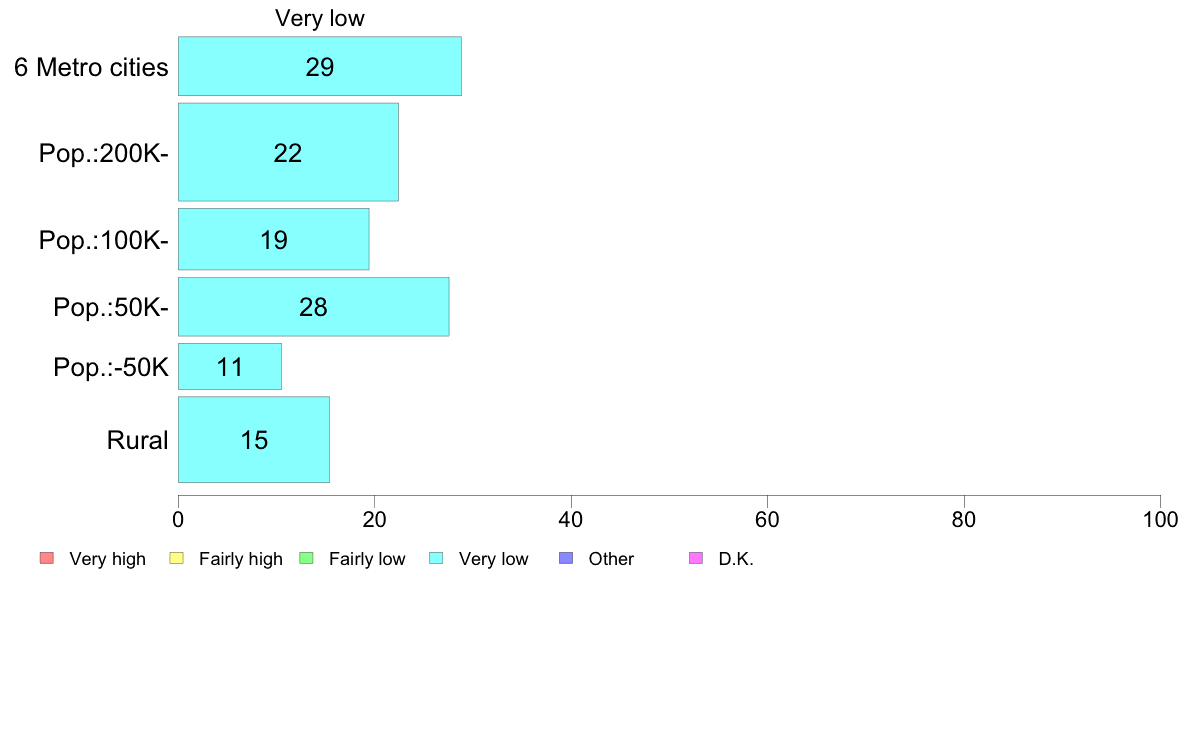The height and width of the screenshot is (736, 1188).
Task: Click the magenta D.K. legend swatch
Action: [696, 559]
